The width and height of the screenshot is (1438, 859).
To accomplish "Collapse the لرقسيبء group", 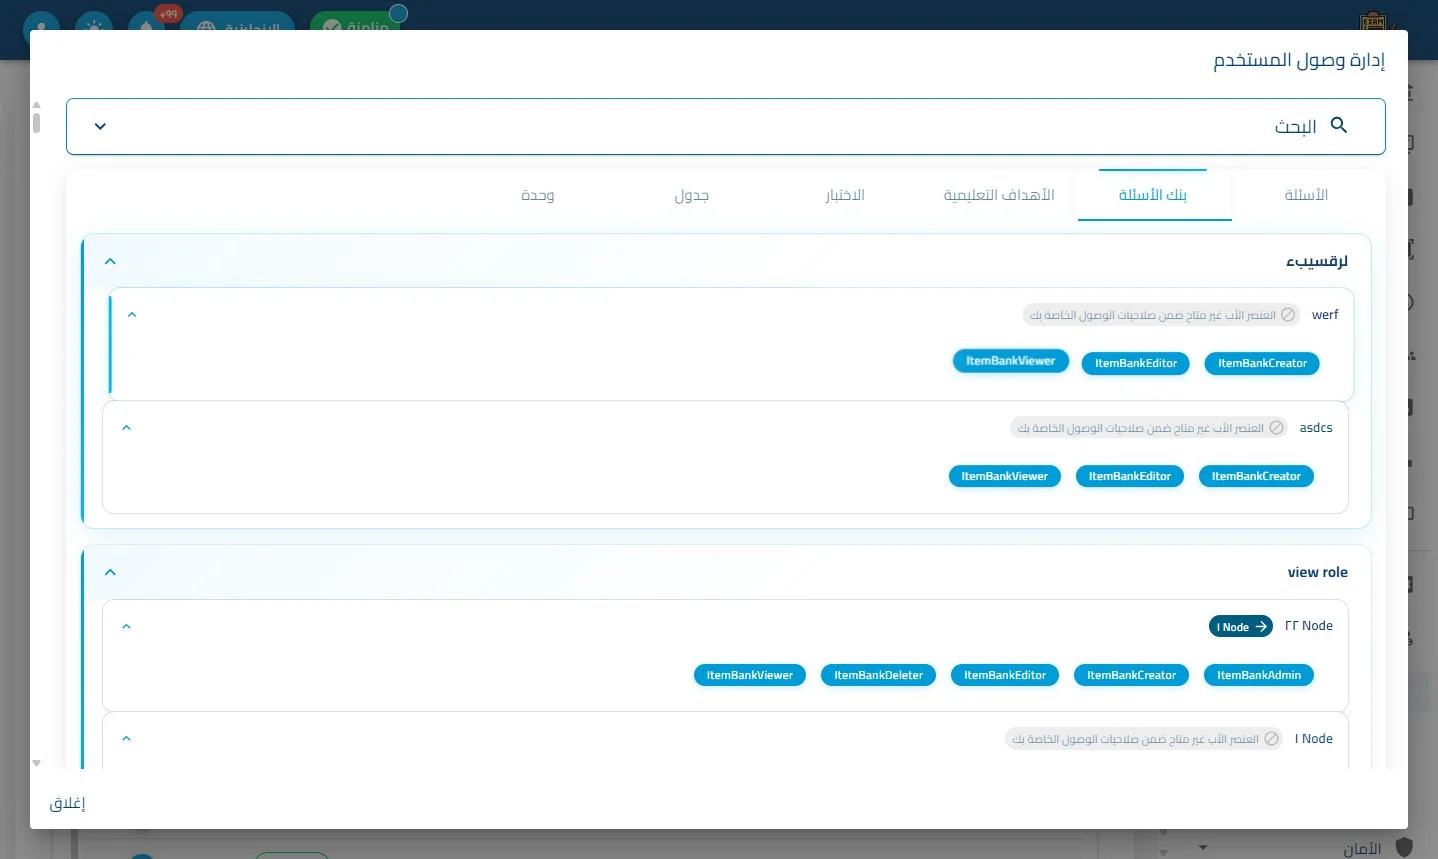I will click(110, 262).
